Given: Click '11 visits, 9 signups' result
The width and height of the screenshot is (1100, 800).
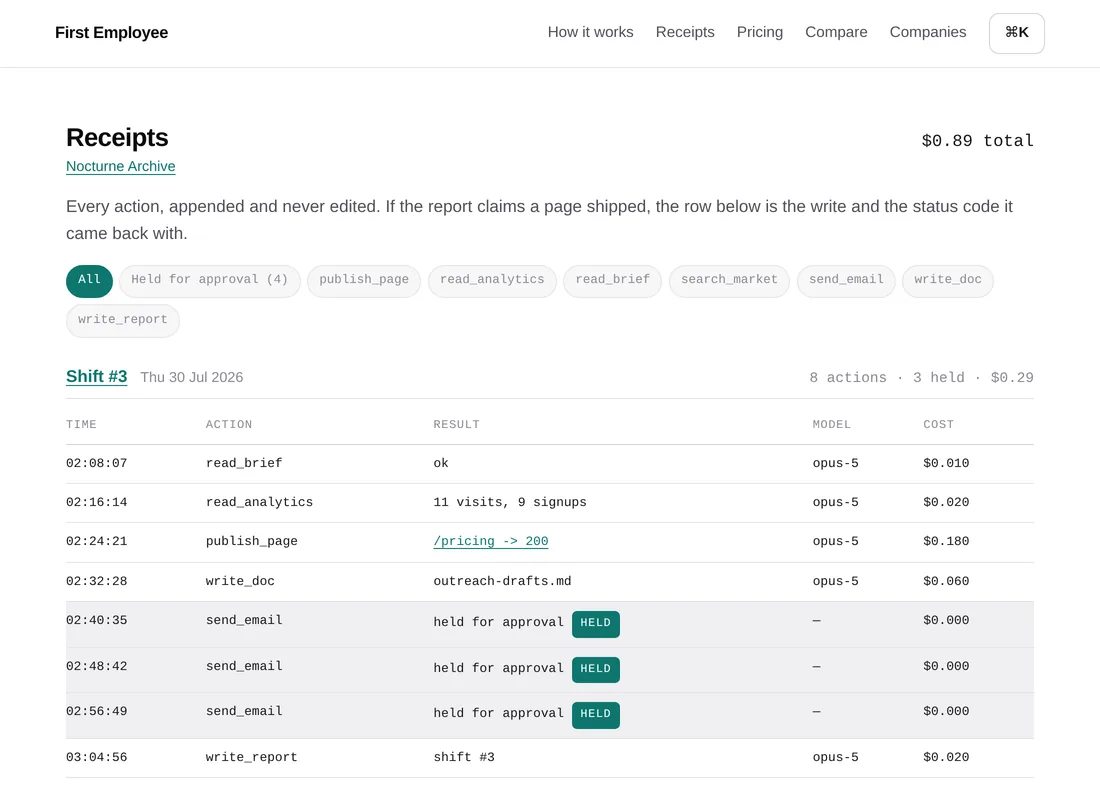Looking at the screenshot, I should tap(510, 502).
